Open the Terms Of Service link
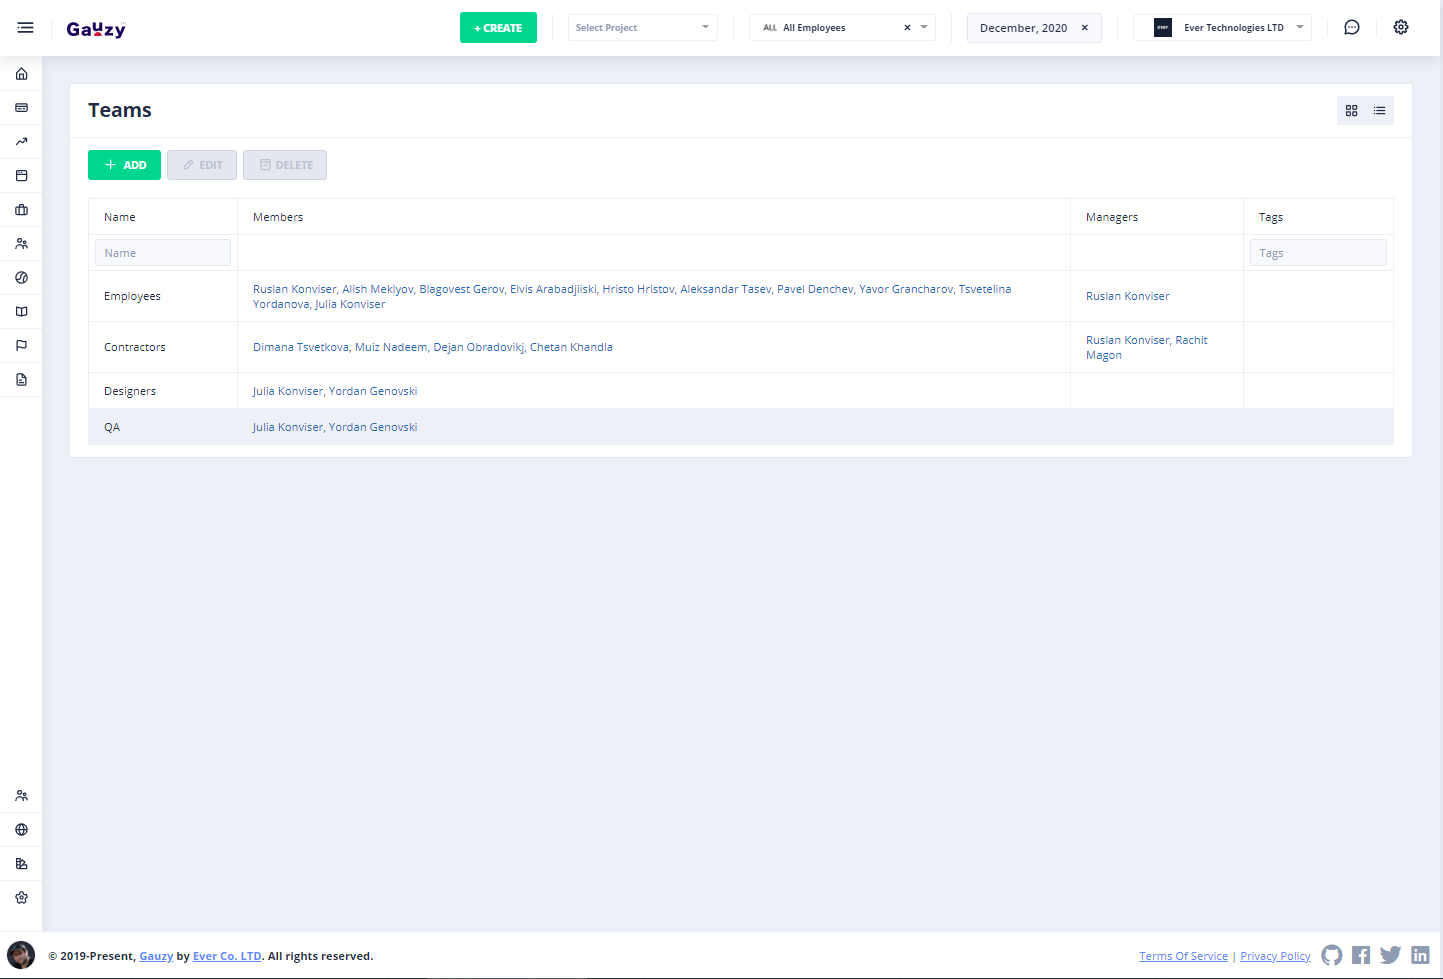Screen dimensions: 1443x979 coord(1183,956)
